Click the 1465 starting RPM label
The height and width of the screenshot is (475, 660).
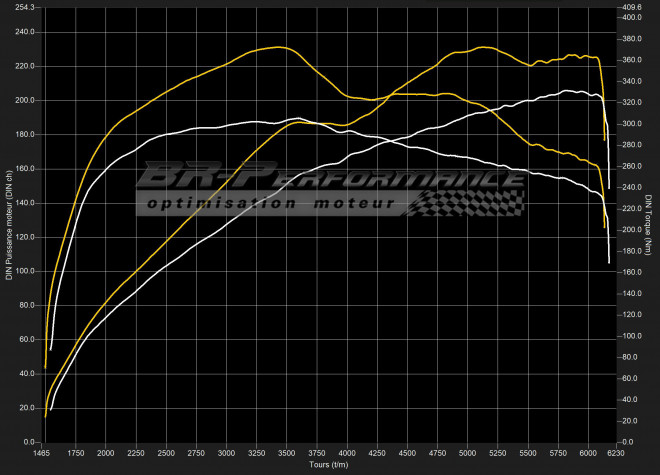coord(44,453)
